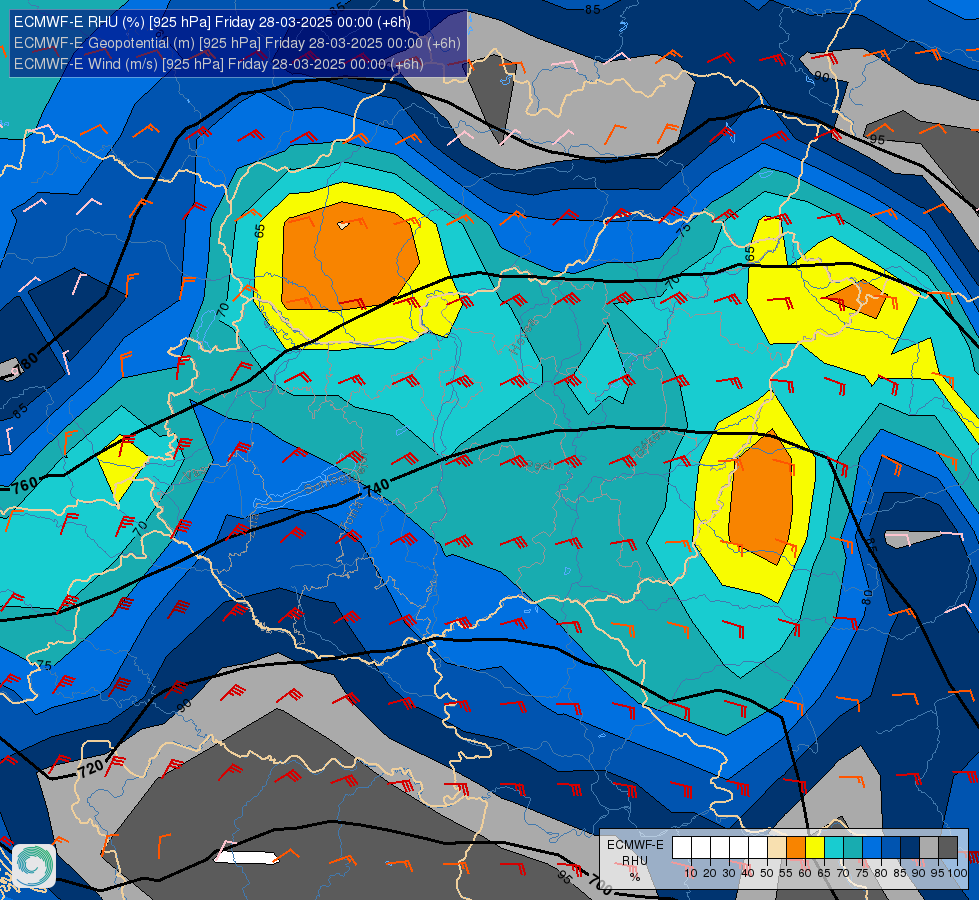Viewport: 979px width, 900px height.
Task: Click the ECMWF swirl logo icon
Action: click(34, 865)
